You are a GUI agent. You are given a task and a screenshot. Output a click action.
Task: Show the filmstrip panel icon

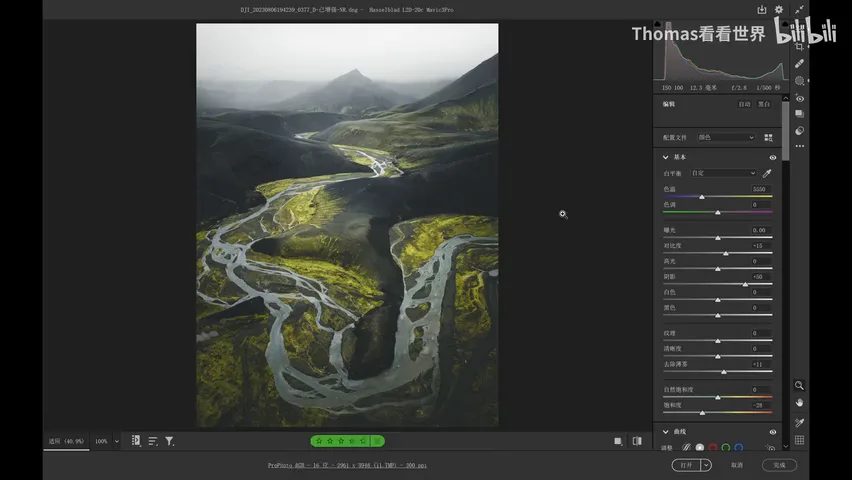click(x=136, y=441)
